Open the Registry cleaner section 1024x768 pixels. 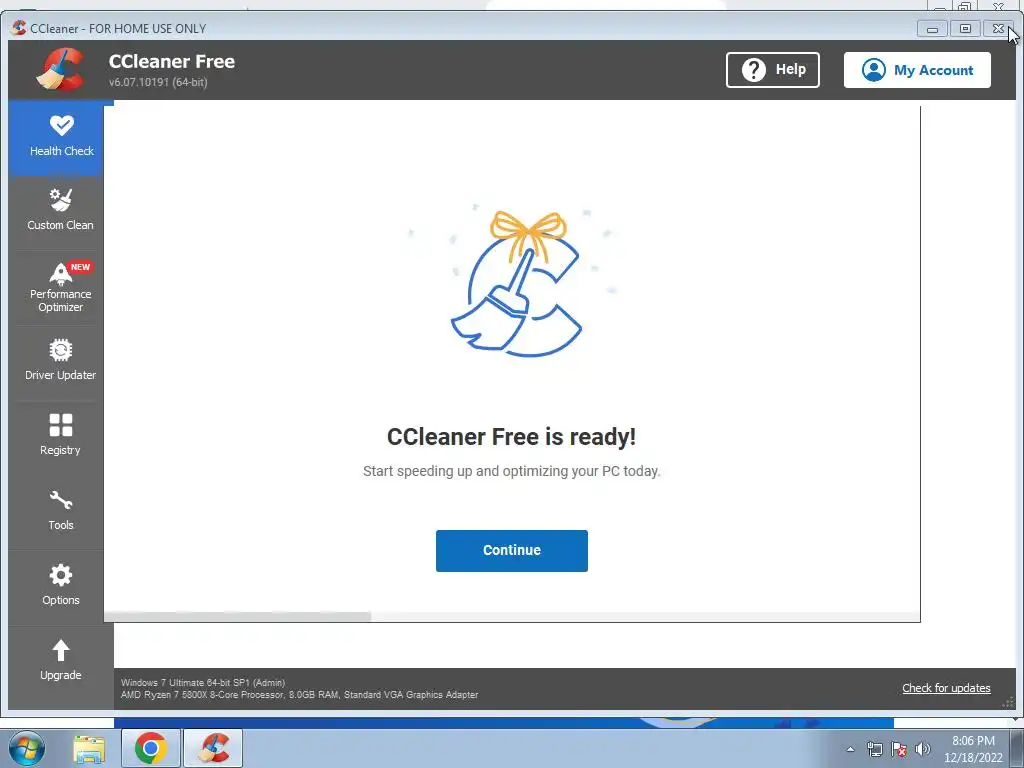pos(60,434)
